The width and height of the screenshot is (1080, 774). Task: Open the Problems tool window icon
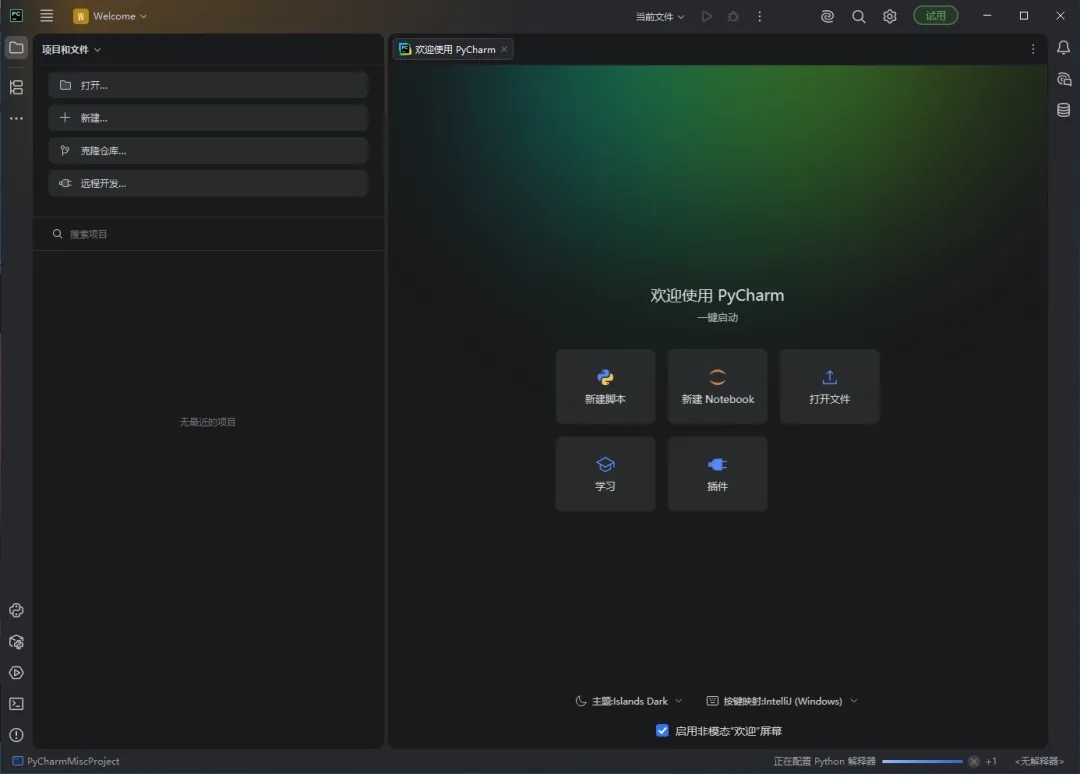17,735
